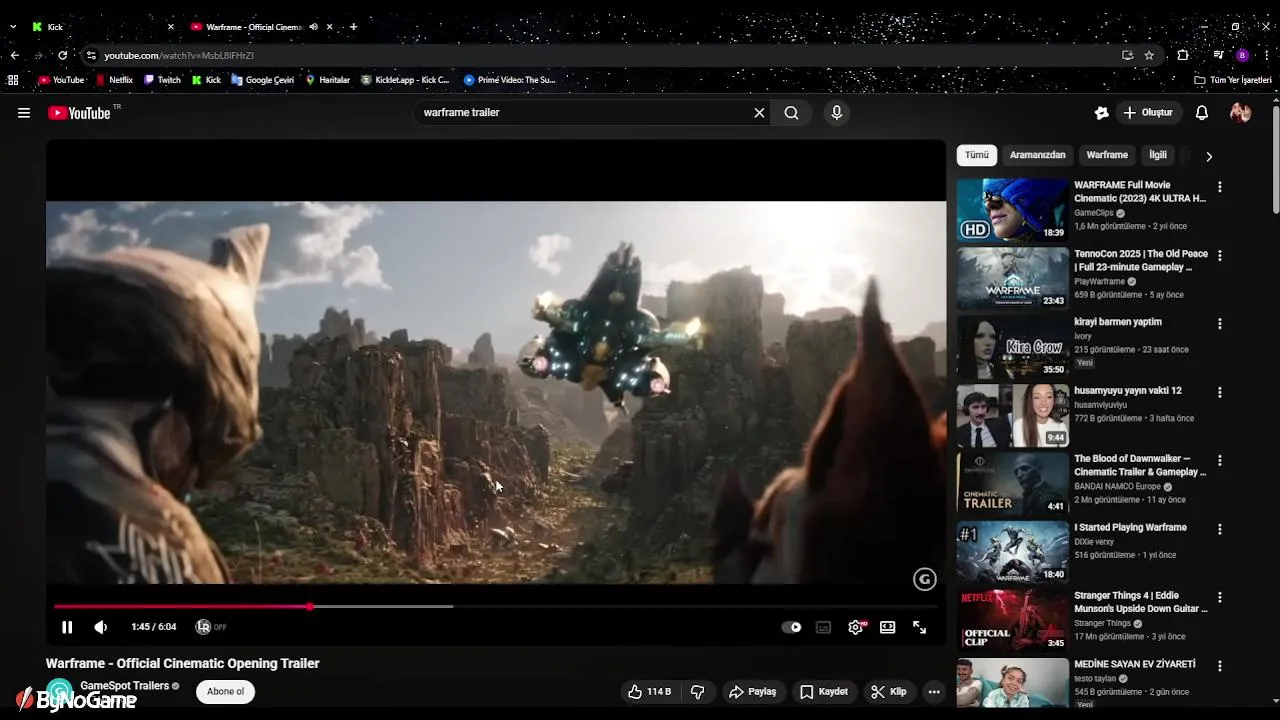Screen dimensions: 1280x720
Task: Open options for I Started Playing Warframe
Action: pos(1219,529)
